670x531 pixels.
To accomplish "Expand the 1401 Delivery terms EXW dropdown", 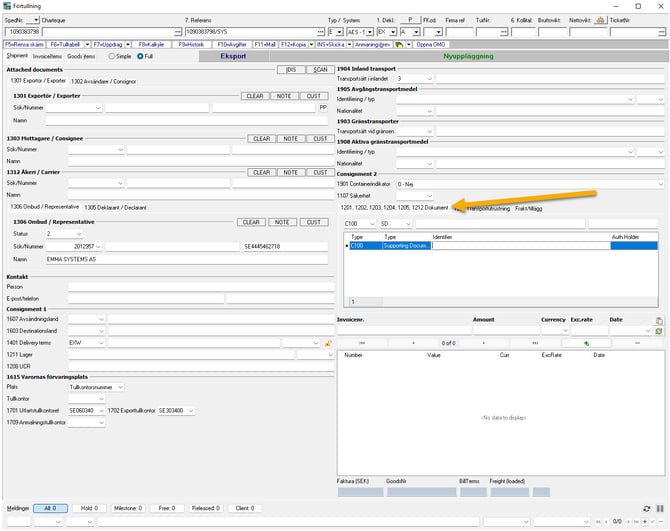I will (101, 342).
